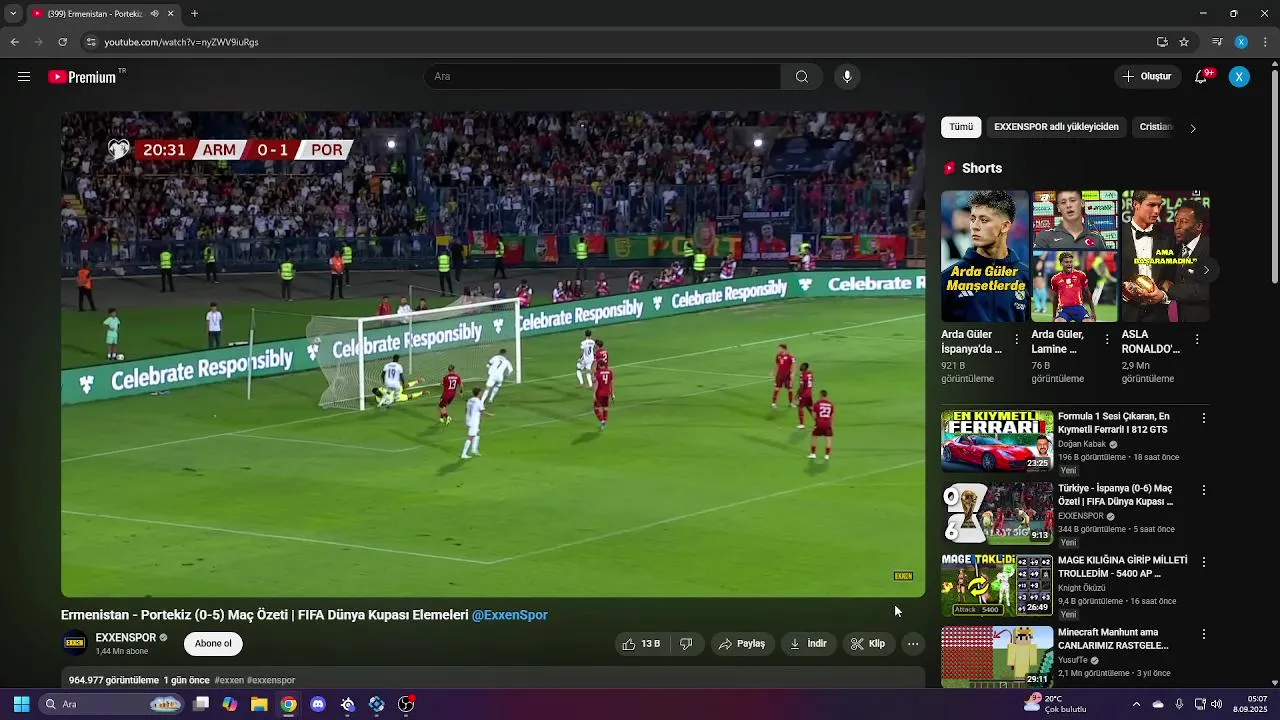Open more actions under the video
Viewport: 1280px width, 720px height.
click(913, 644)
